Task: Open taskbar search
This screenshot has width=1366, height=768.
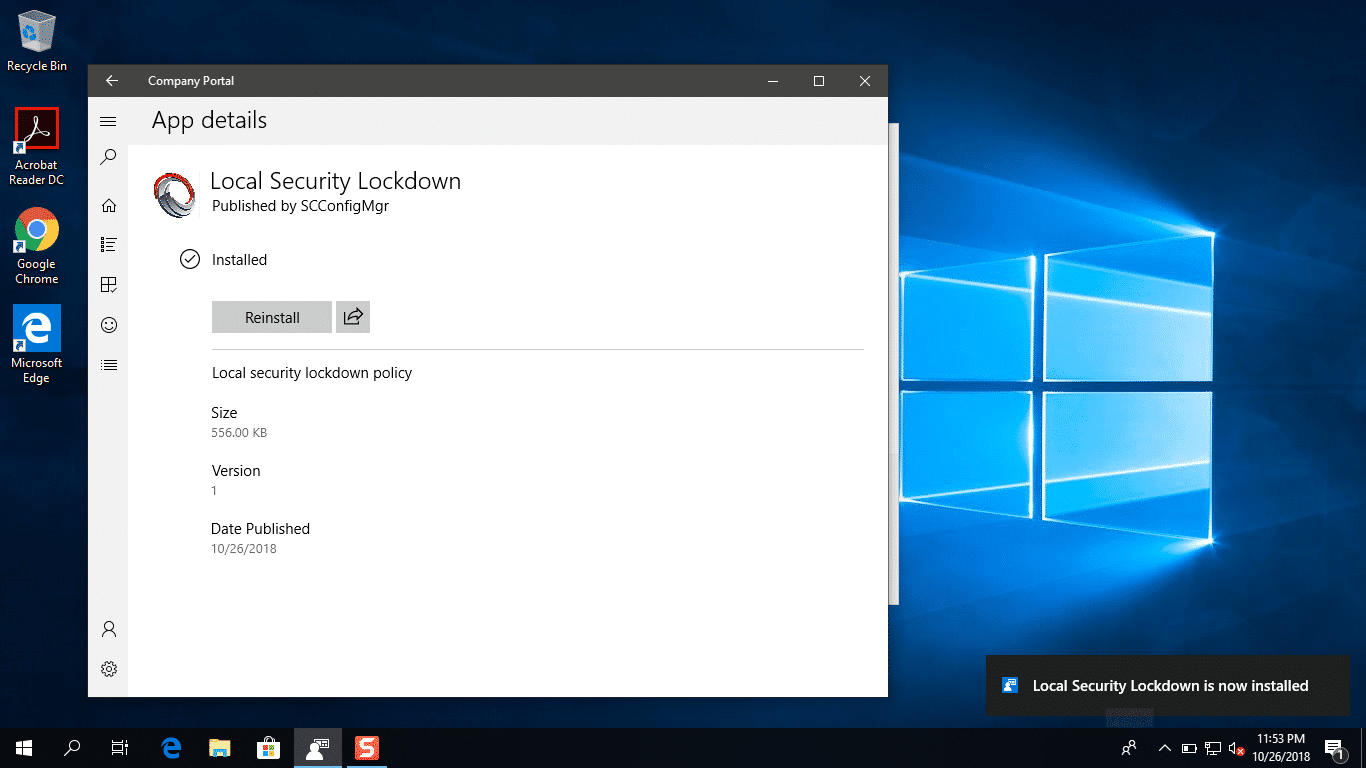Action: pyautogui.click(x=72, y=747)
